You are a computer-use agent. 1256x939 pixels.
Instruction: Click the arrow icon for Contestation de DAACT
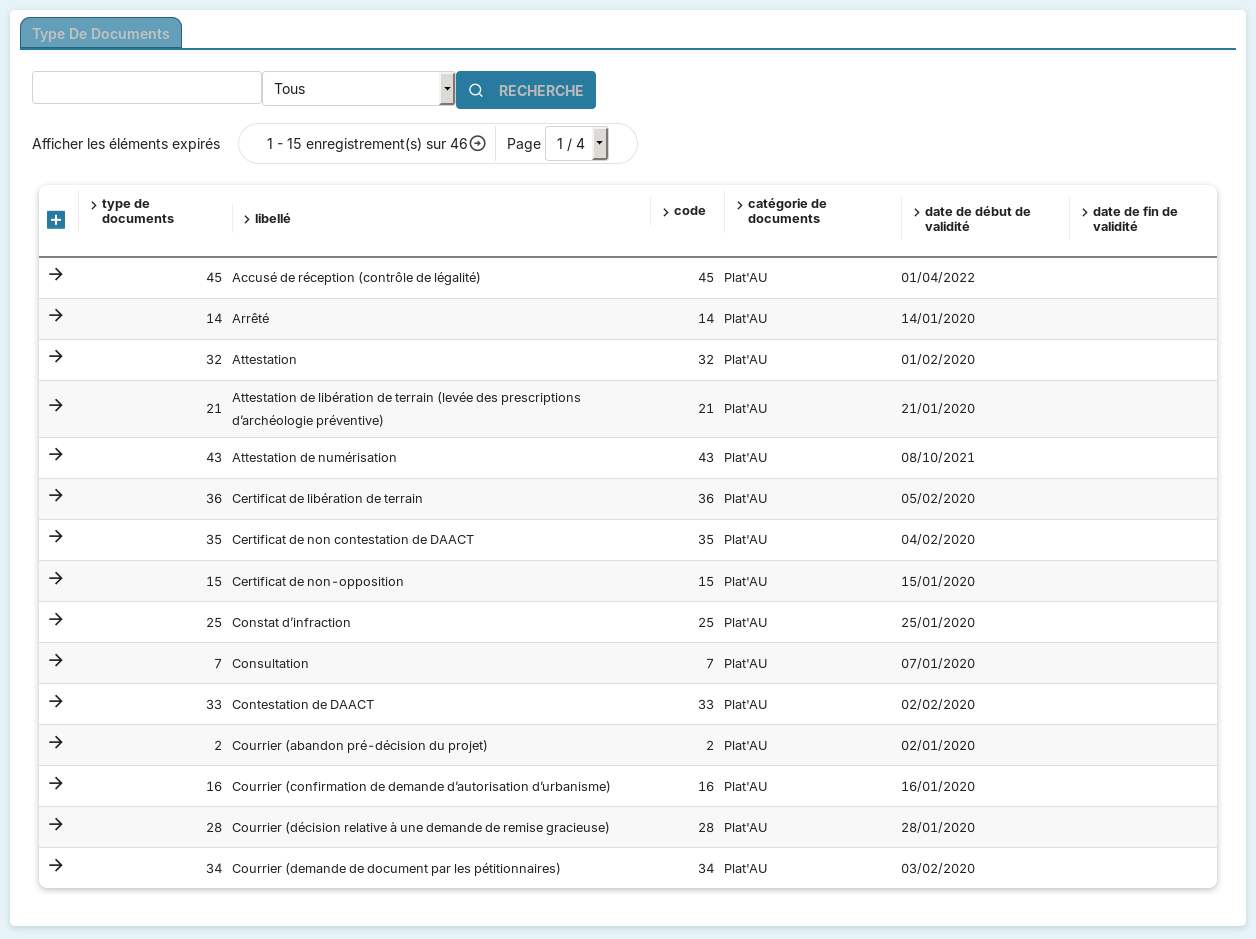56,702
